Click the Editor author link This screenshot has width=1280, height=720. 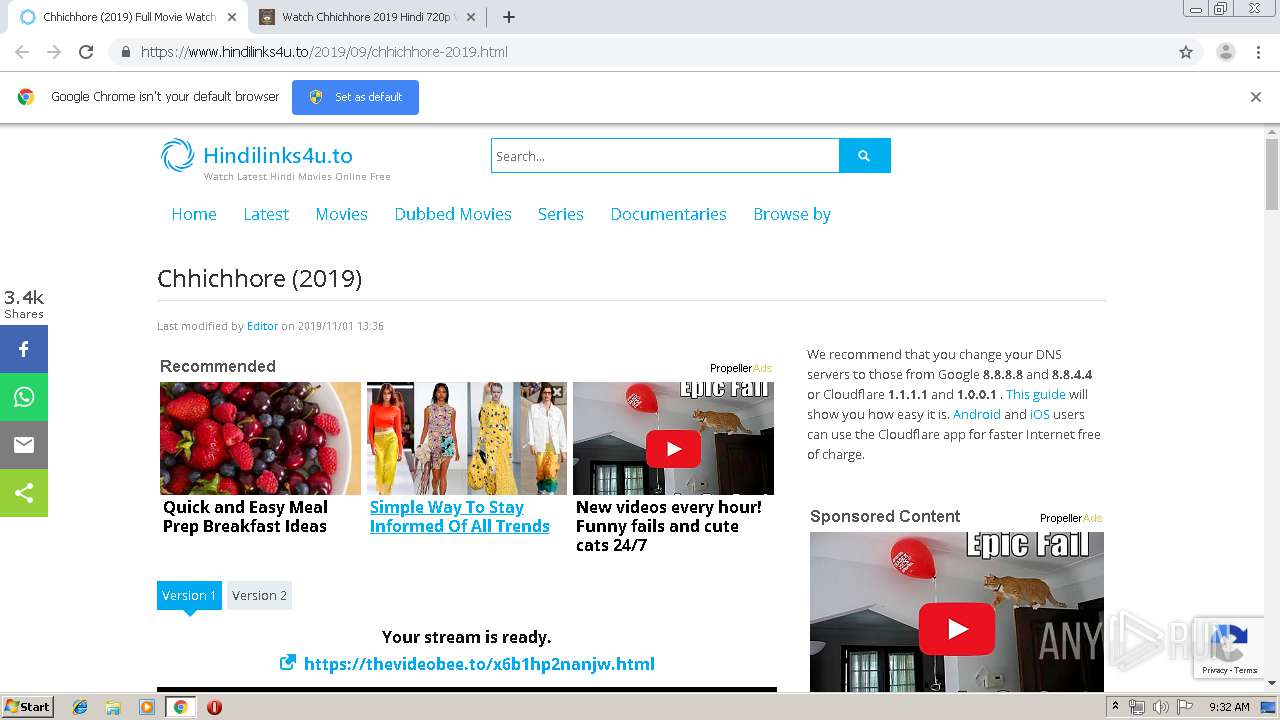click(x=262, y=326)
